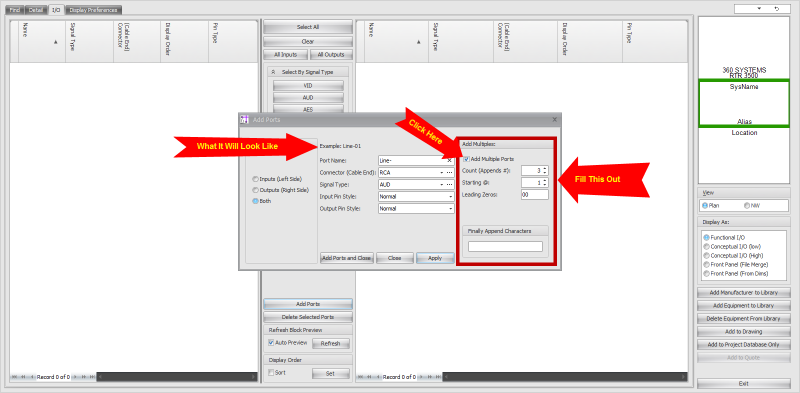Screen dimensions: 800x393
Task: Click the Add Ports and Close button
Action: 347,258
